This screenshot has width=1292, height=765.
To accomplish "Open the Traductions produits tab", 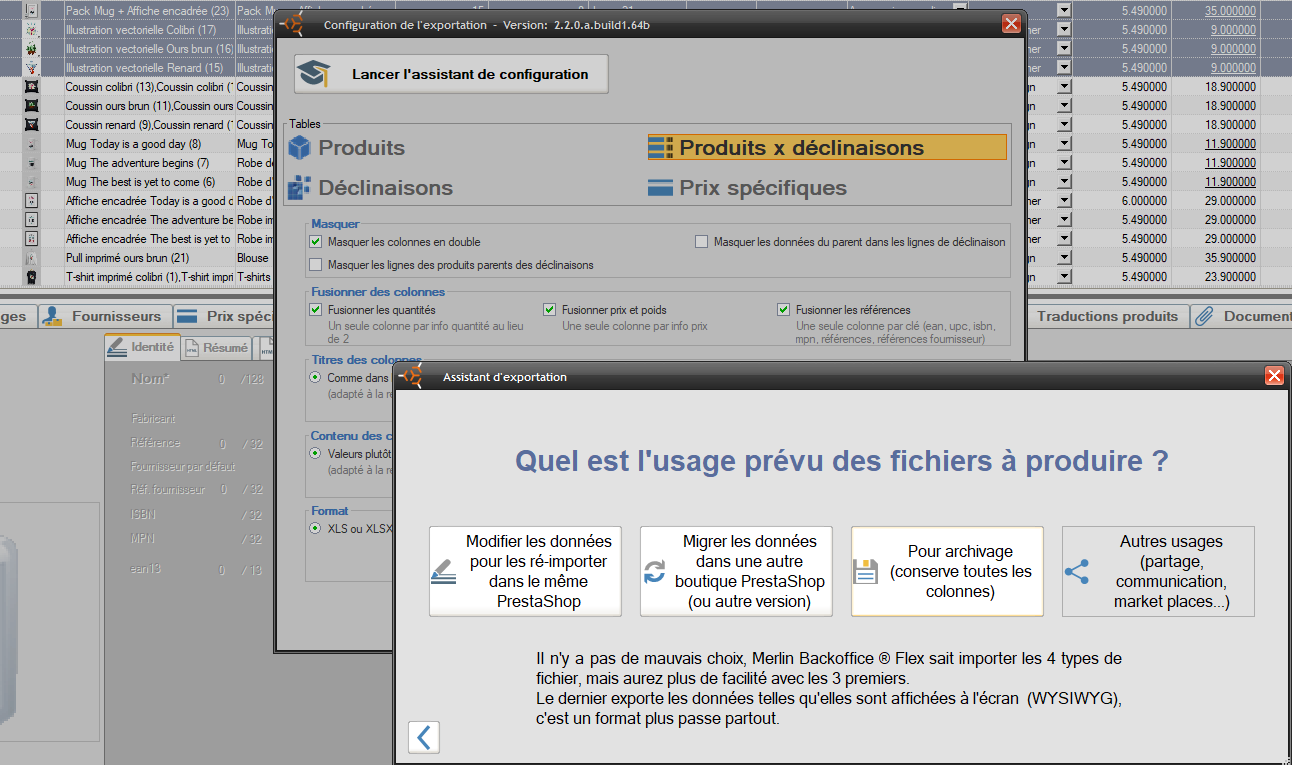I will pyautogui.click(x=1107, y=316).
